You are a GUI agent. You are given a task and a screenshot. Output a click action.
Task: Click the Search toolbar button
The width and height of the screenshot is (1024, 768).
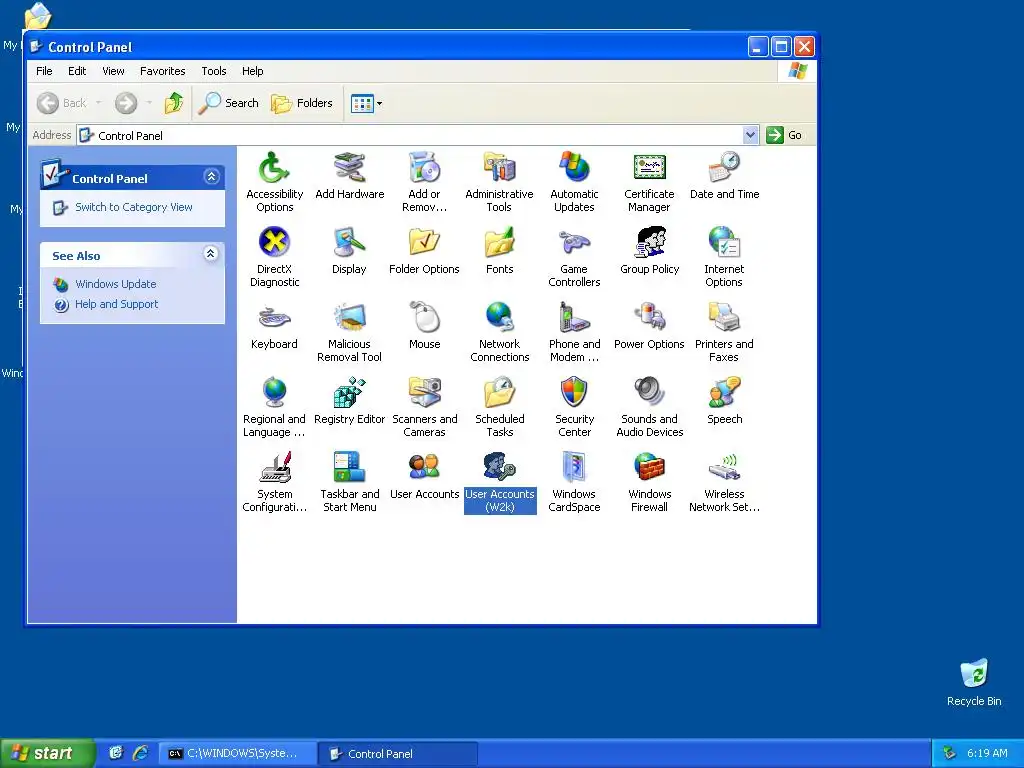click(x=229, y=103)
